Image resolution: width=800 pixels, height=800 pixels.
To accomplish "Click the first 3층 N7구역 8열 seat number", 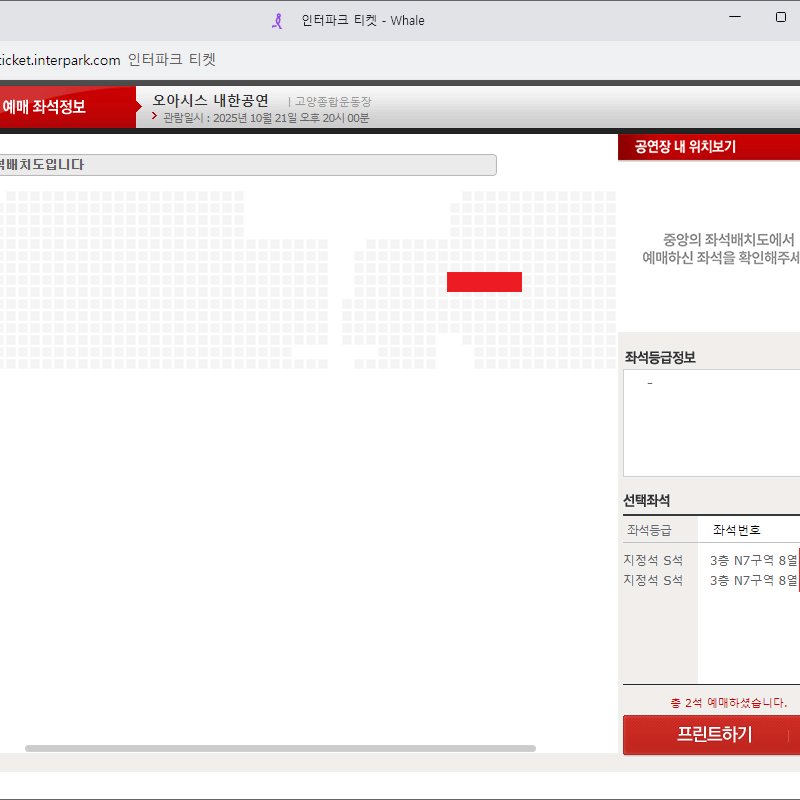I will point(754,560).
